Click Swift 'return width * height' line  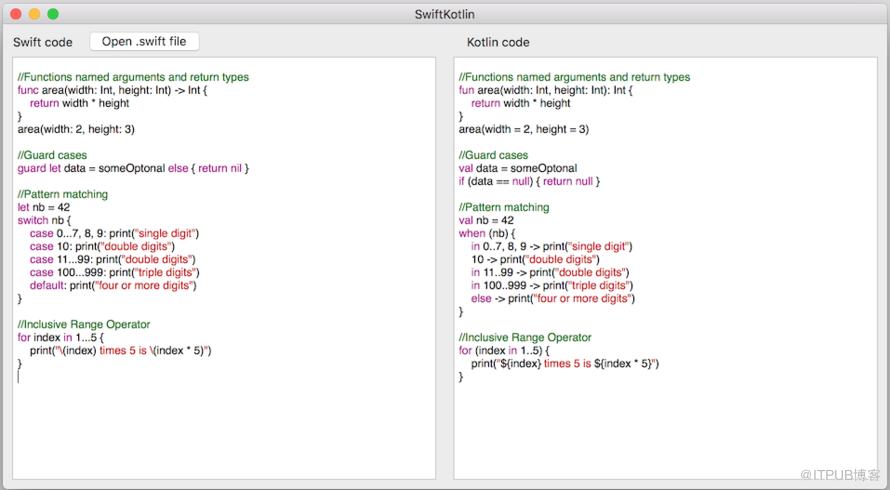pyautogui.click(x=79, y=103)
